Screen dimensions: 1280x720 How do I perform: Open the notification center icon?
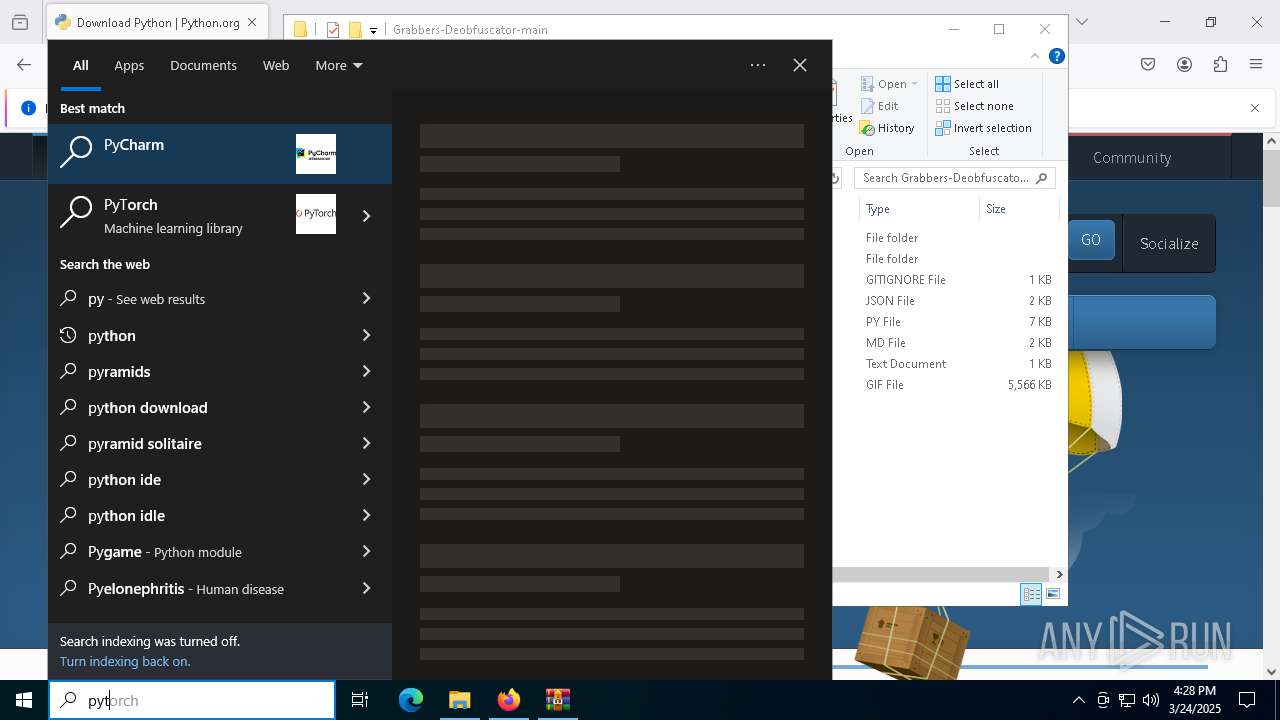point(1247,700)
